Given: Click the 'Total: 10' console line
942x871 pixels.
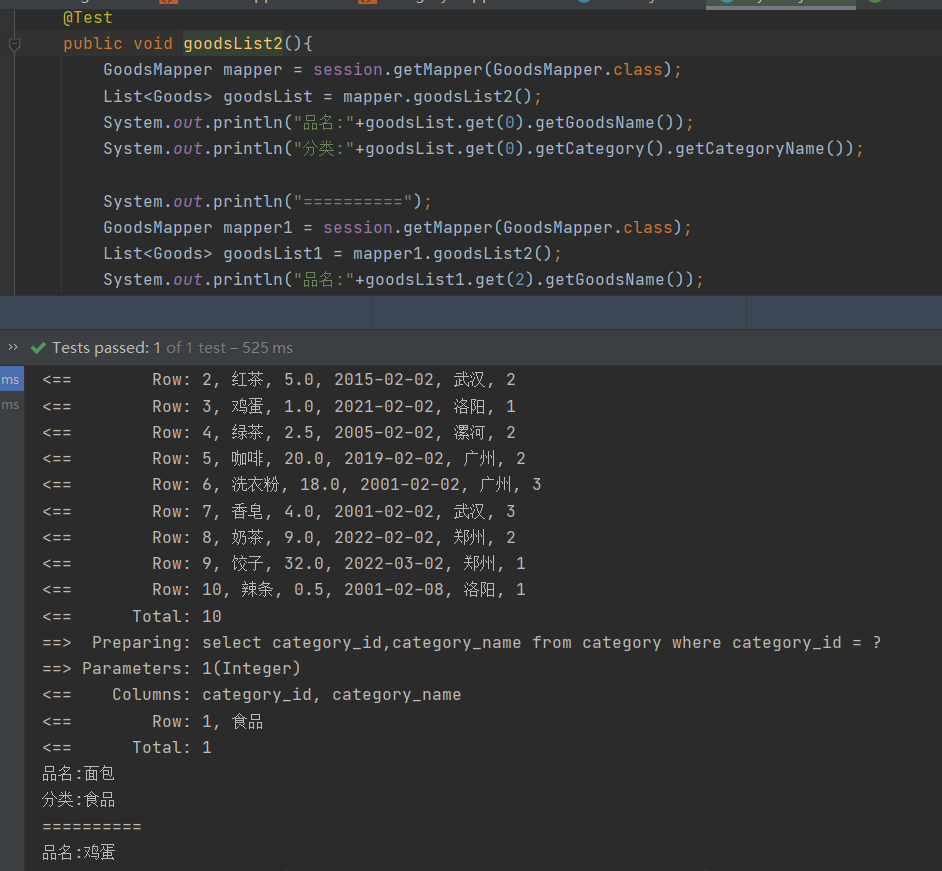Looking at the screenshot, I should (176, 616).
